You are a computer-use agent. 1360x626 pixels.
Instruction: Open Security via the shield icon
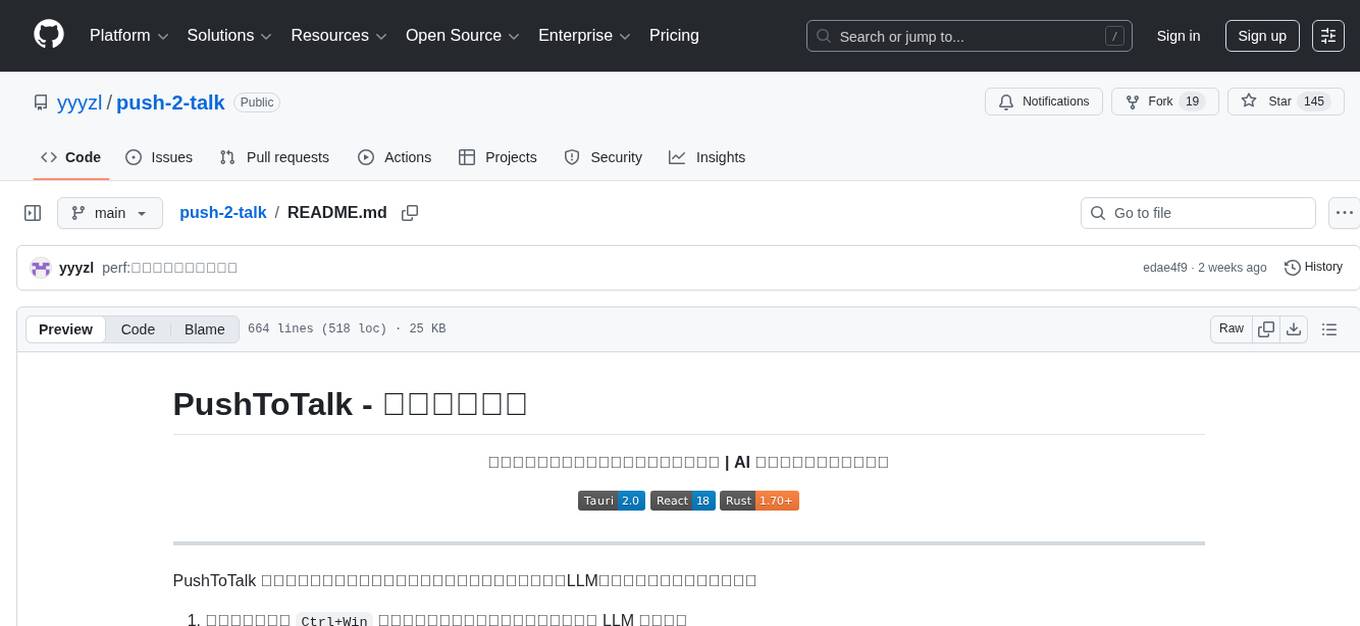click(x=571, y=157)
